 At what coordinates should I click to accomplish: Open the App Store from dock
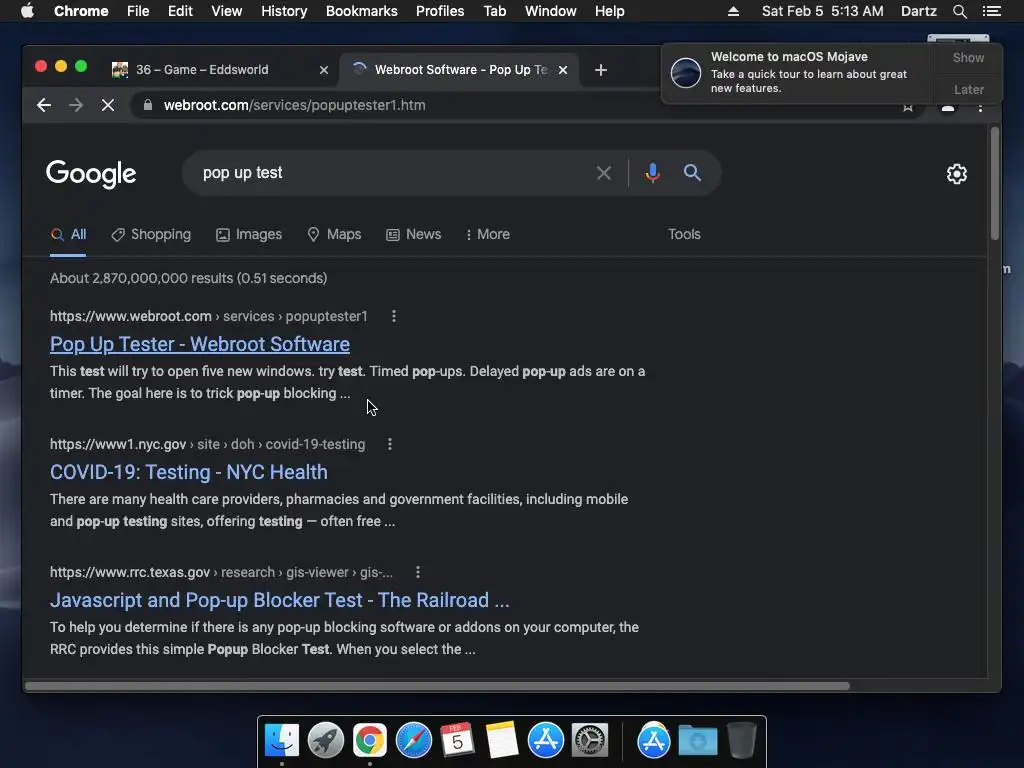click(x=545, y=741)
